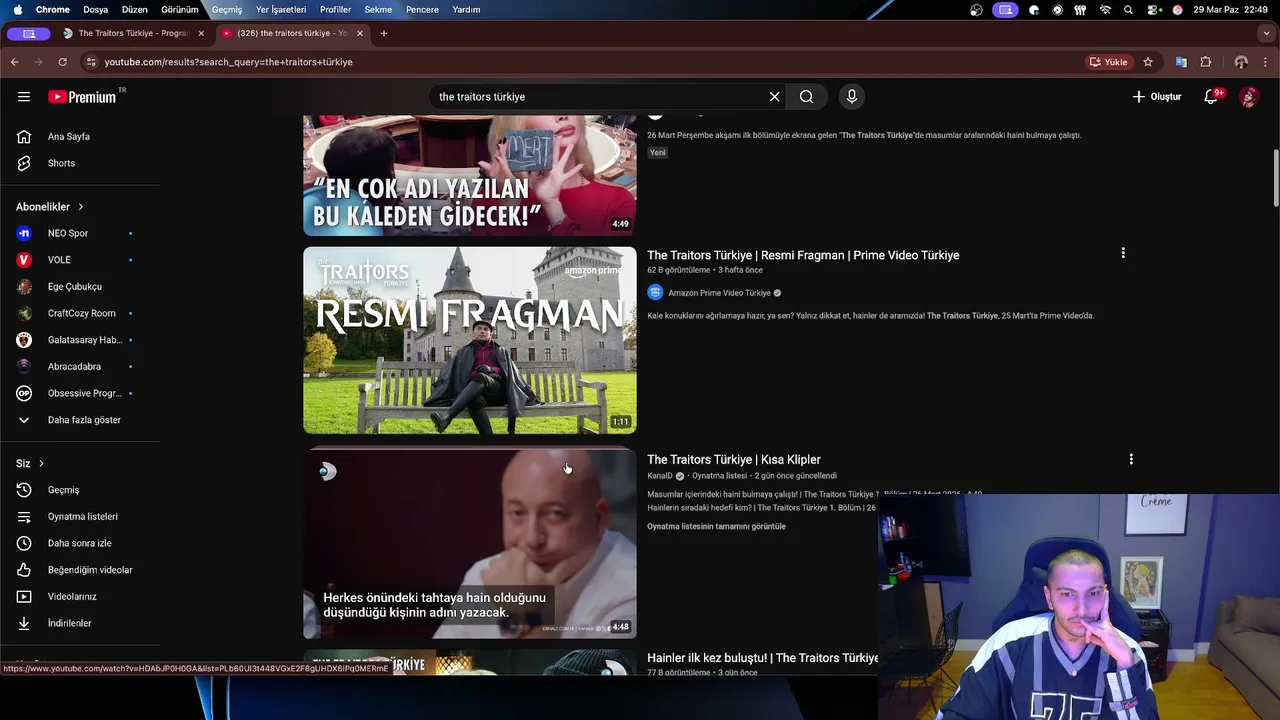The height and width of the screenshot is (720, 1280).
Task: Click the Oluştur create button
Action: pyautogui.click(x=1157, y=97)
